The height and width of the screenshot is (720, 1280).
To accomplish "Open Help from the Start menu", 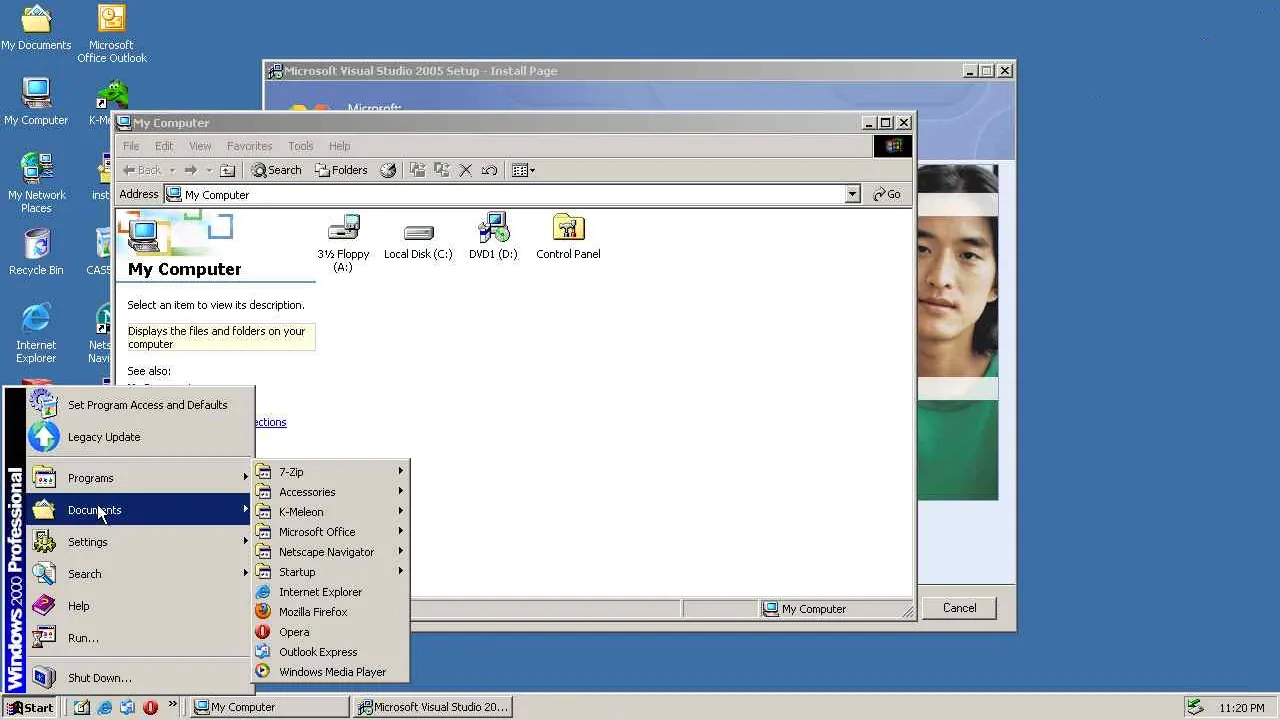I will coord(140,606).
